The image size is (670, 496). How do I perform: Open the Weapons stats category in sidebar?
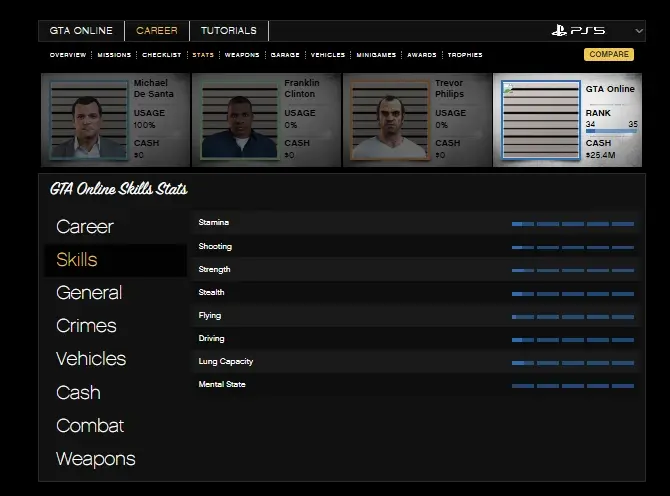96,459
